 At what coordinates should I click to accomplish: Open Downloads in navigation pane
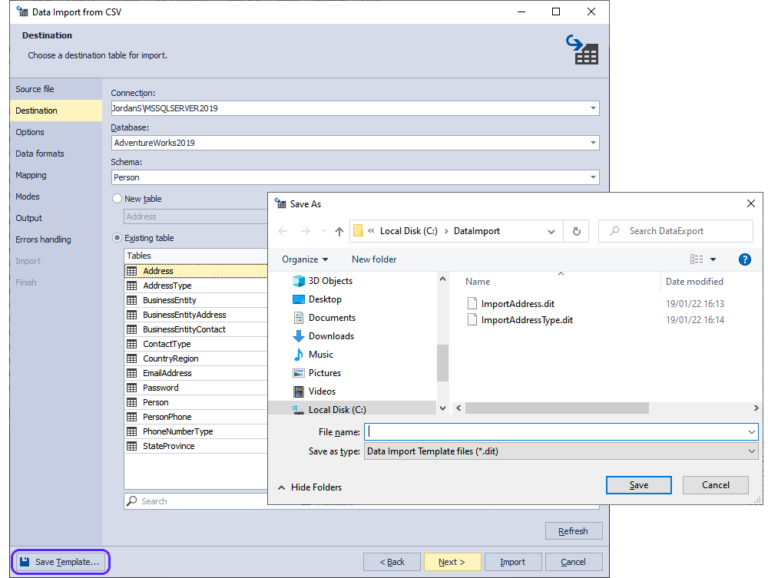[x=323, y=336]
